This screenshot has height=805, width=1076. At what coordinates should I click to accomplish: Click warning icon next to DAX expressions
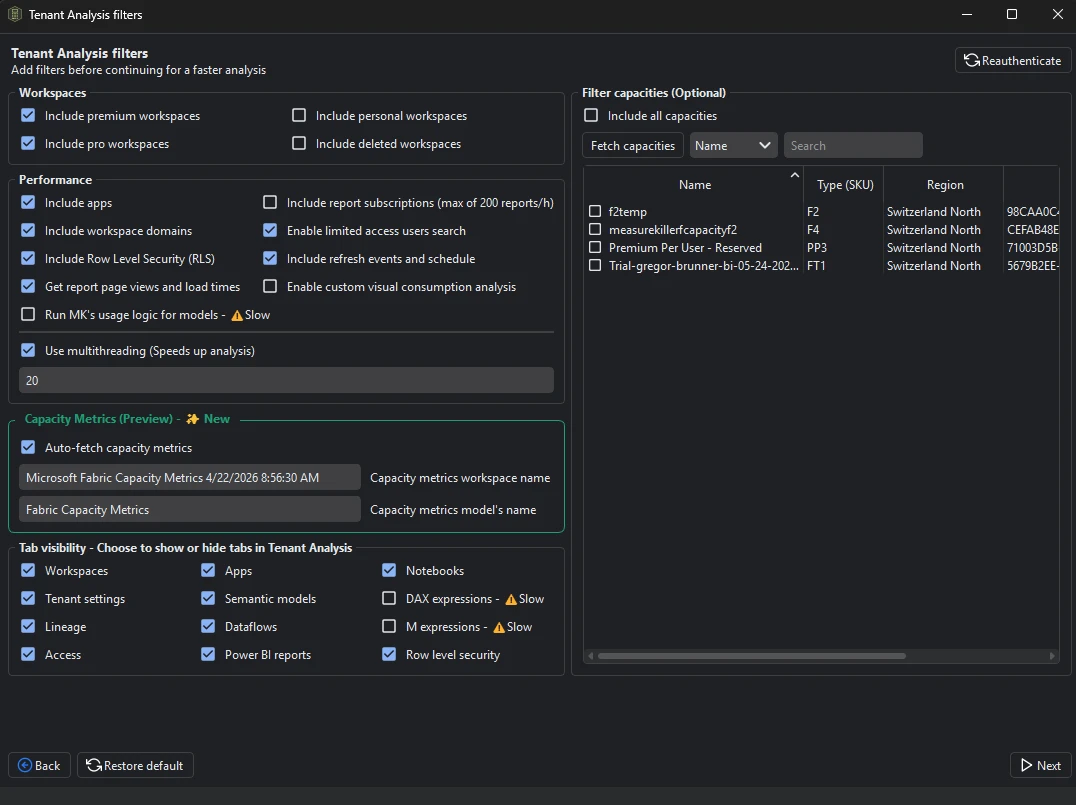511,600
